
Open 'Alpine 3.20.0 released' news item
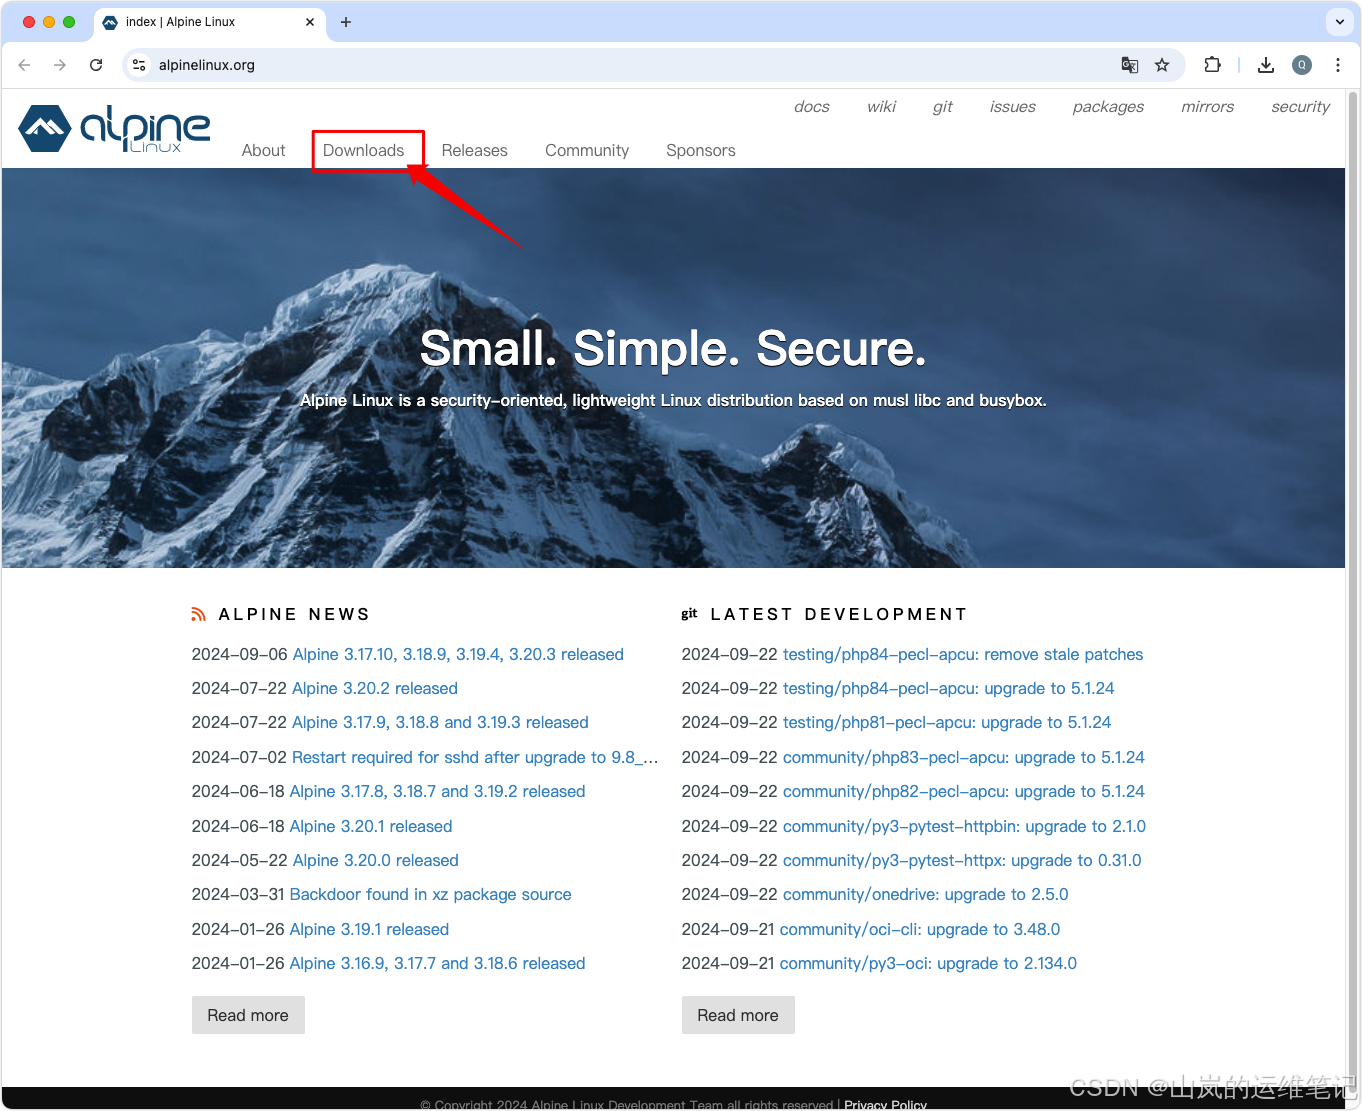pos(375,860)
